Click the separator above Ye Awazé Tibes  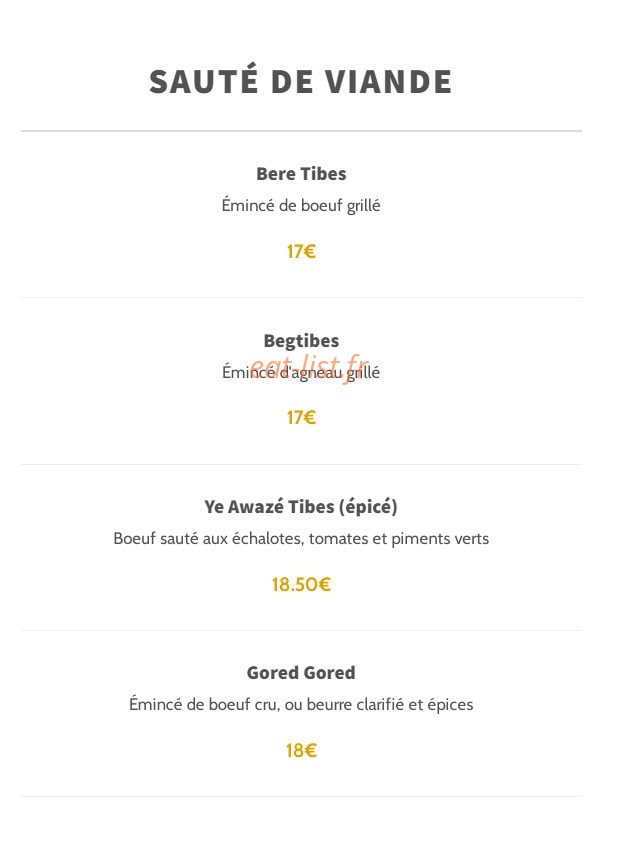(x=301, y=465)
